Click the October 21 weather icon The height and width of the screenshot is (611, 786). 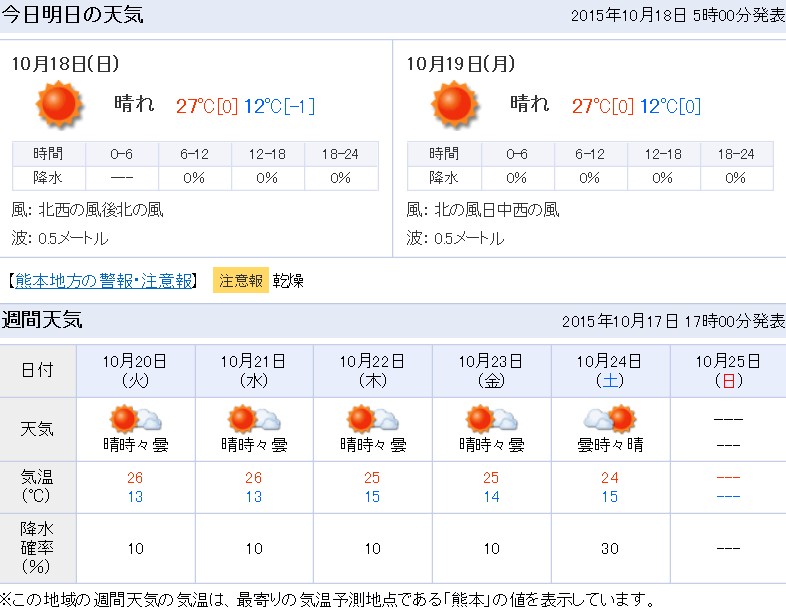(x=254, y=418)
